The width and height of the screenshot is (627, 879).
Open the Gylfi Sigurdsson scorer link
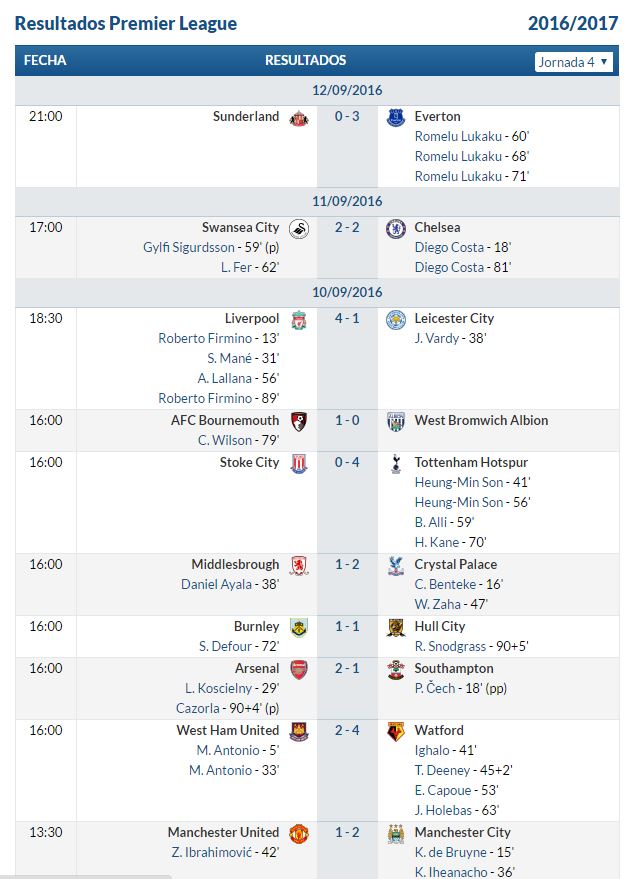[188, 247]
